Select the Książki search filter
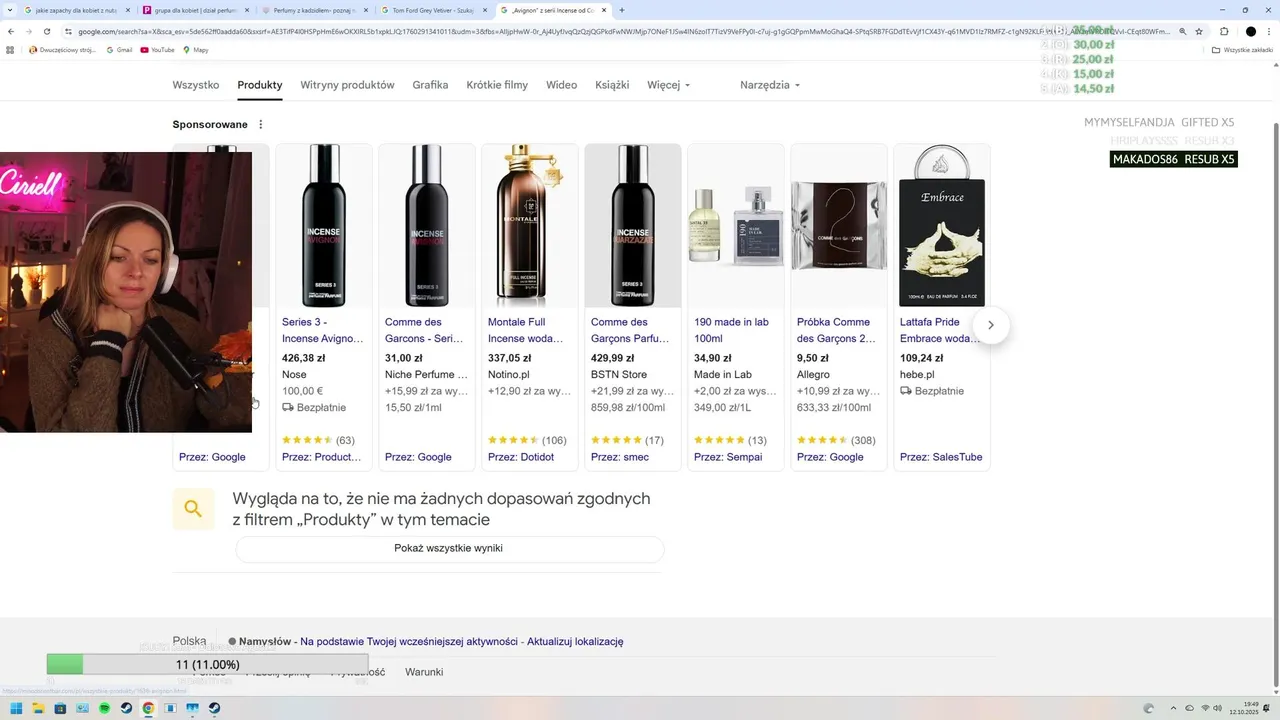 (x=612, y=85)
